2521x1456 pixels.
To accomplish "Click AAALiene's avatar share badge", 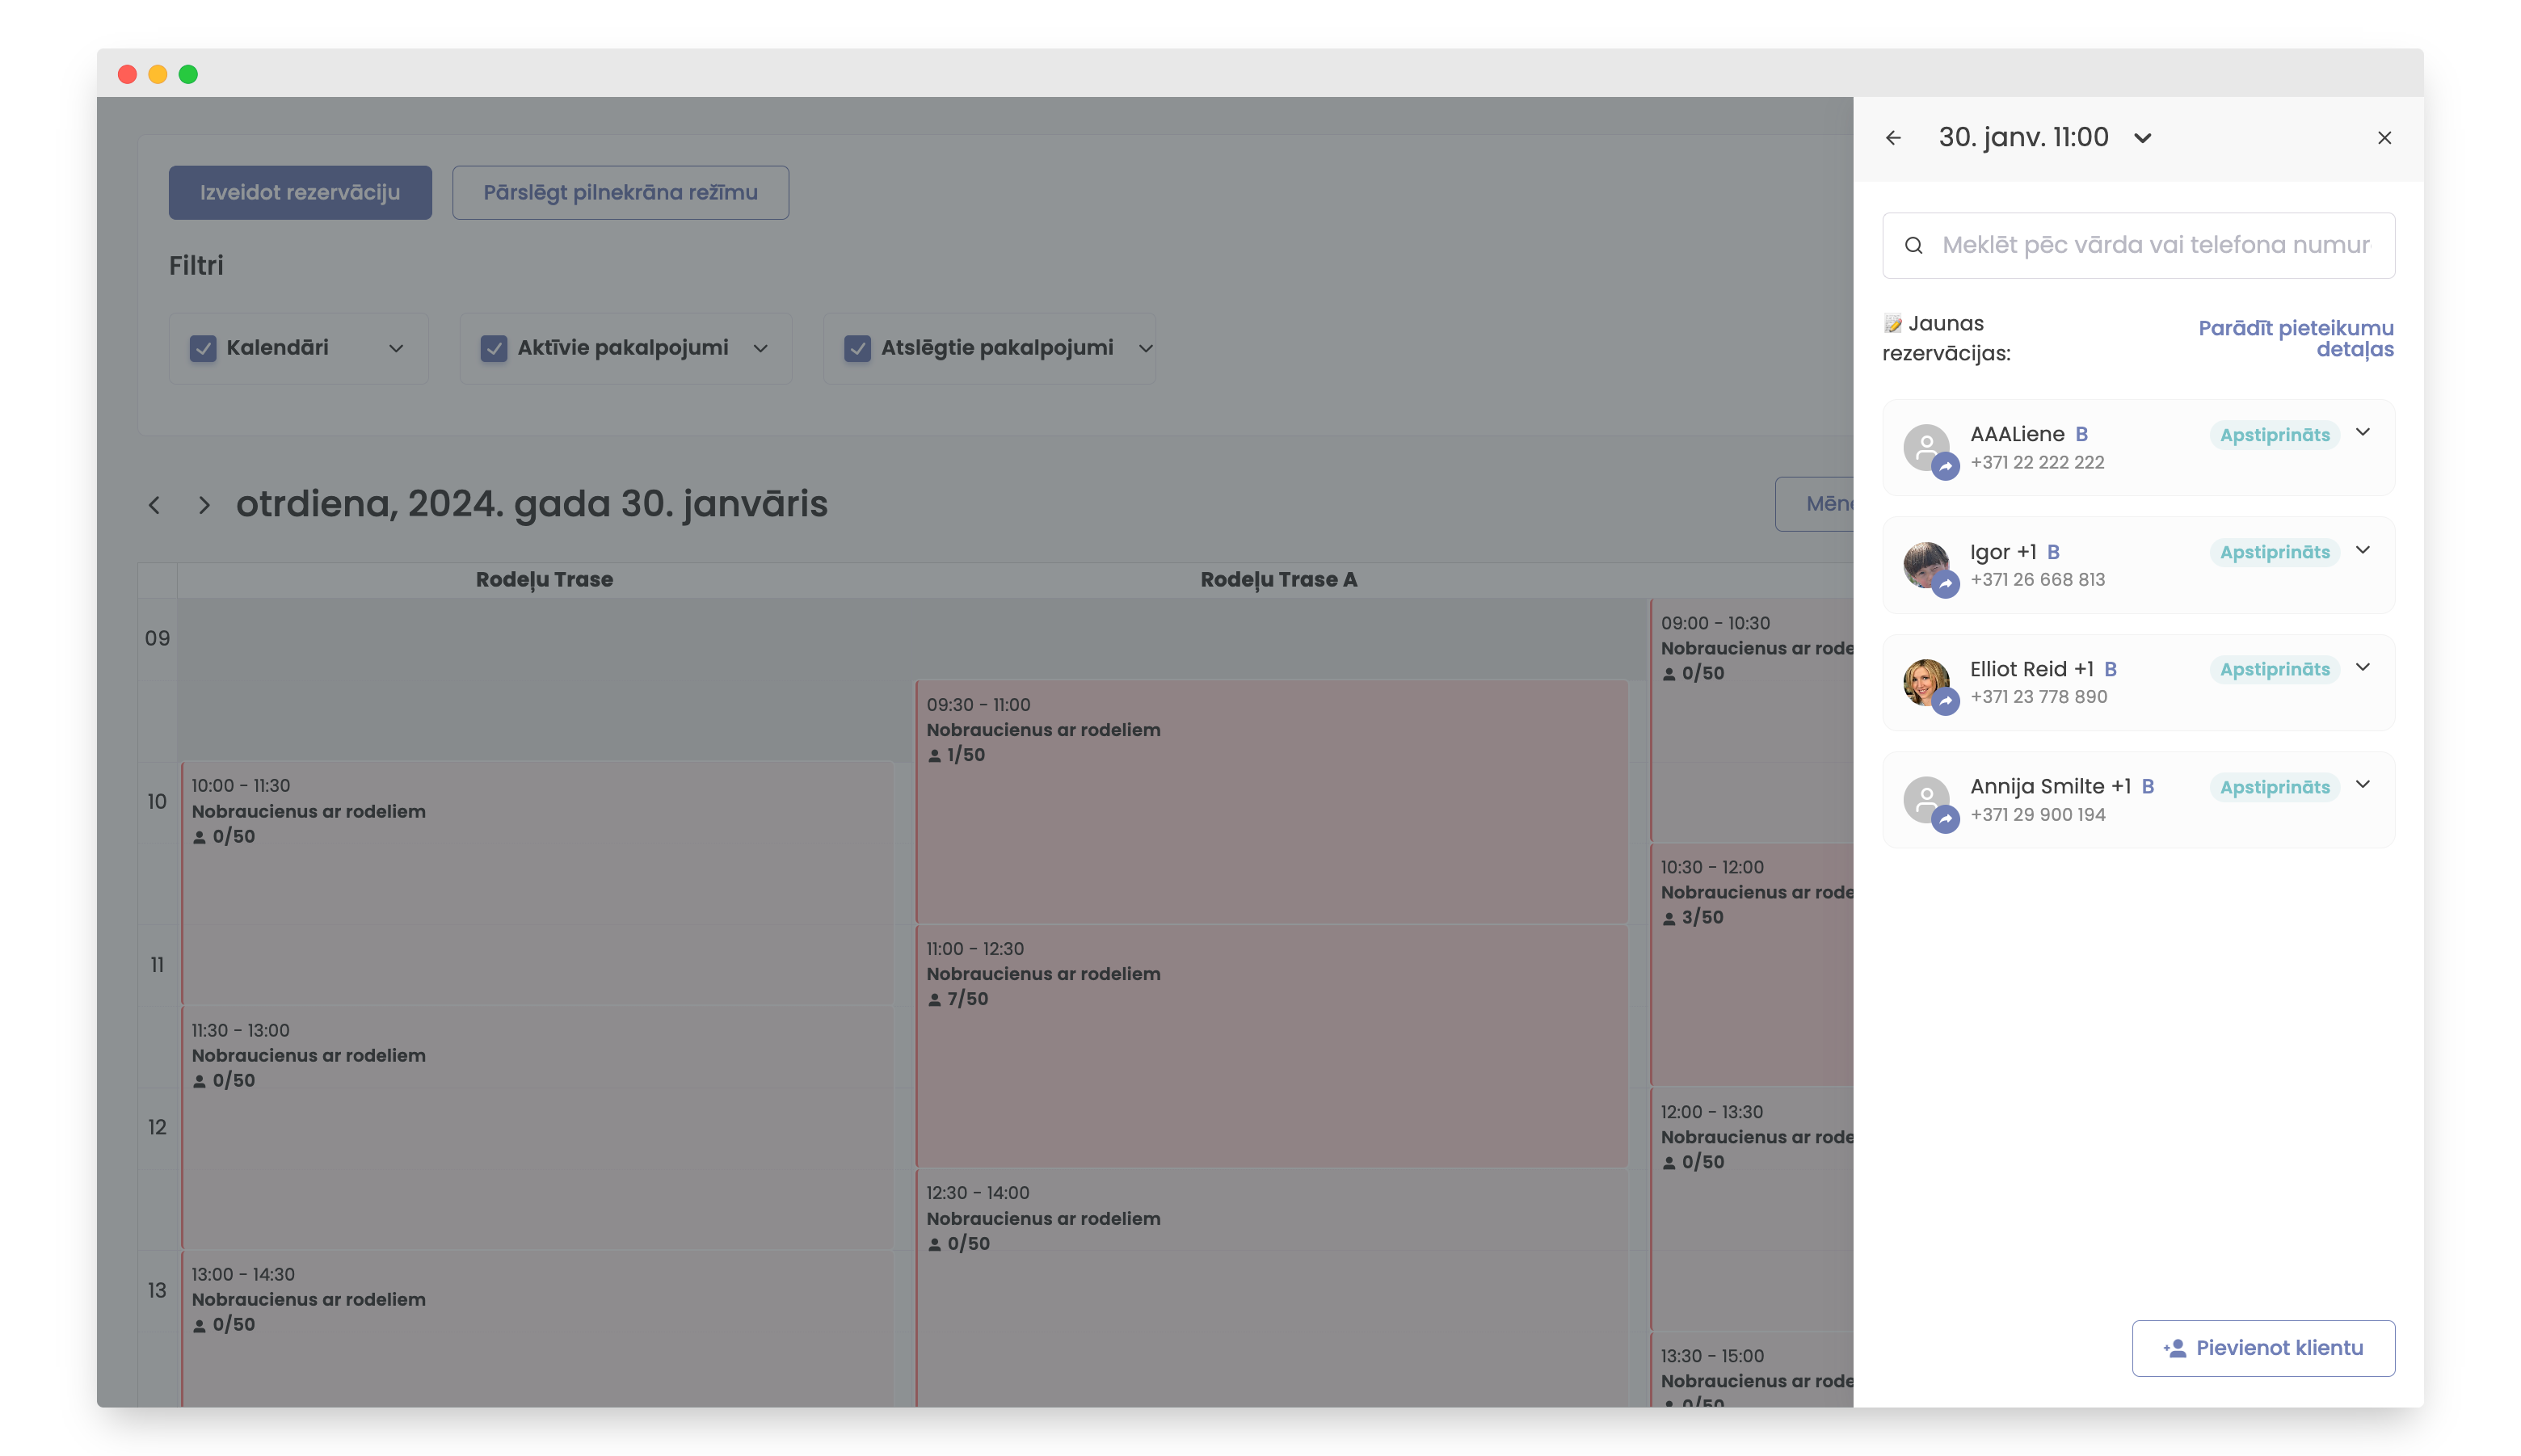I will click(1944, 466).
